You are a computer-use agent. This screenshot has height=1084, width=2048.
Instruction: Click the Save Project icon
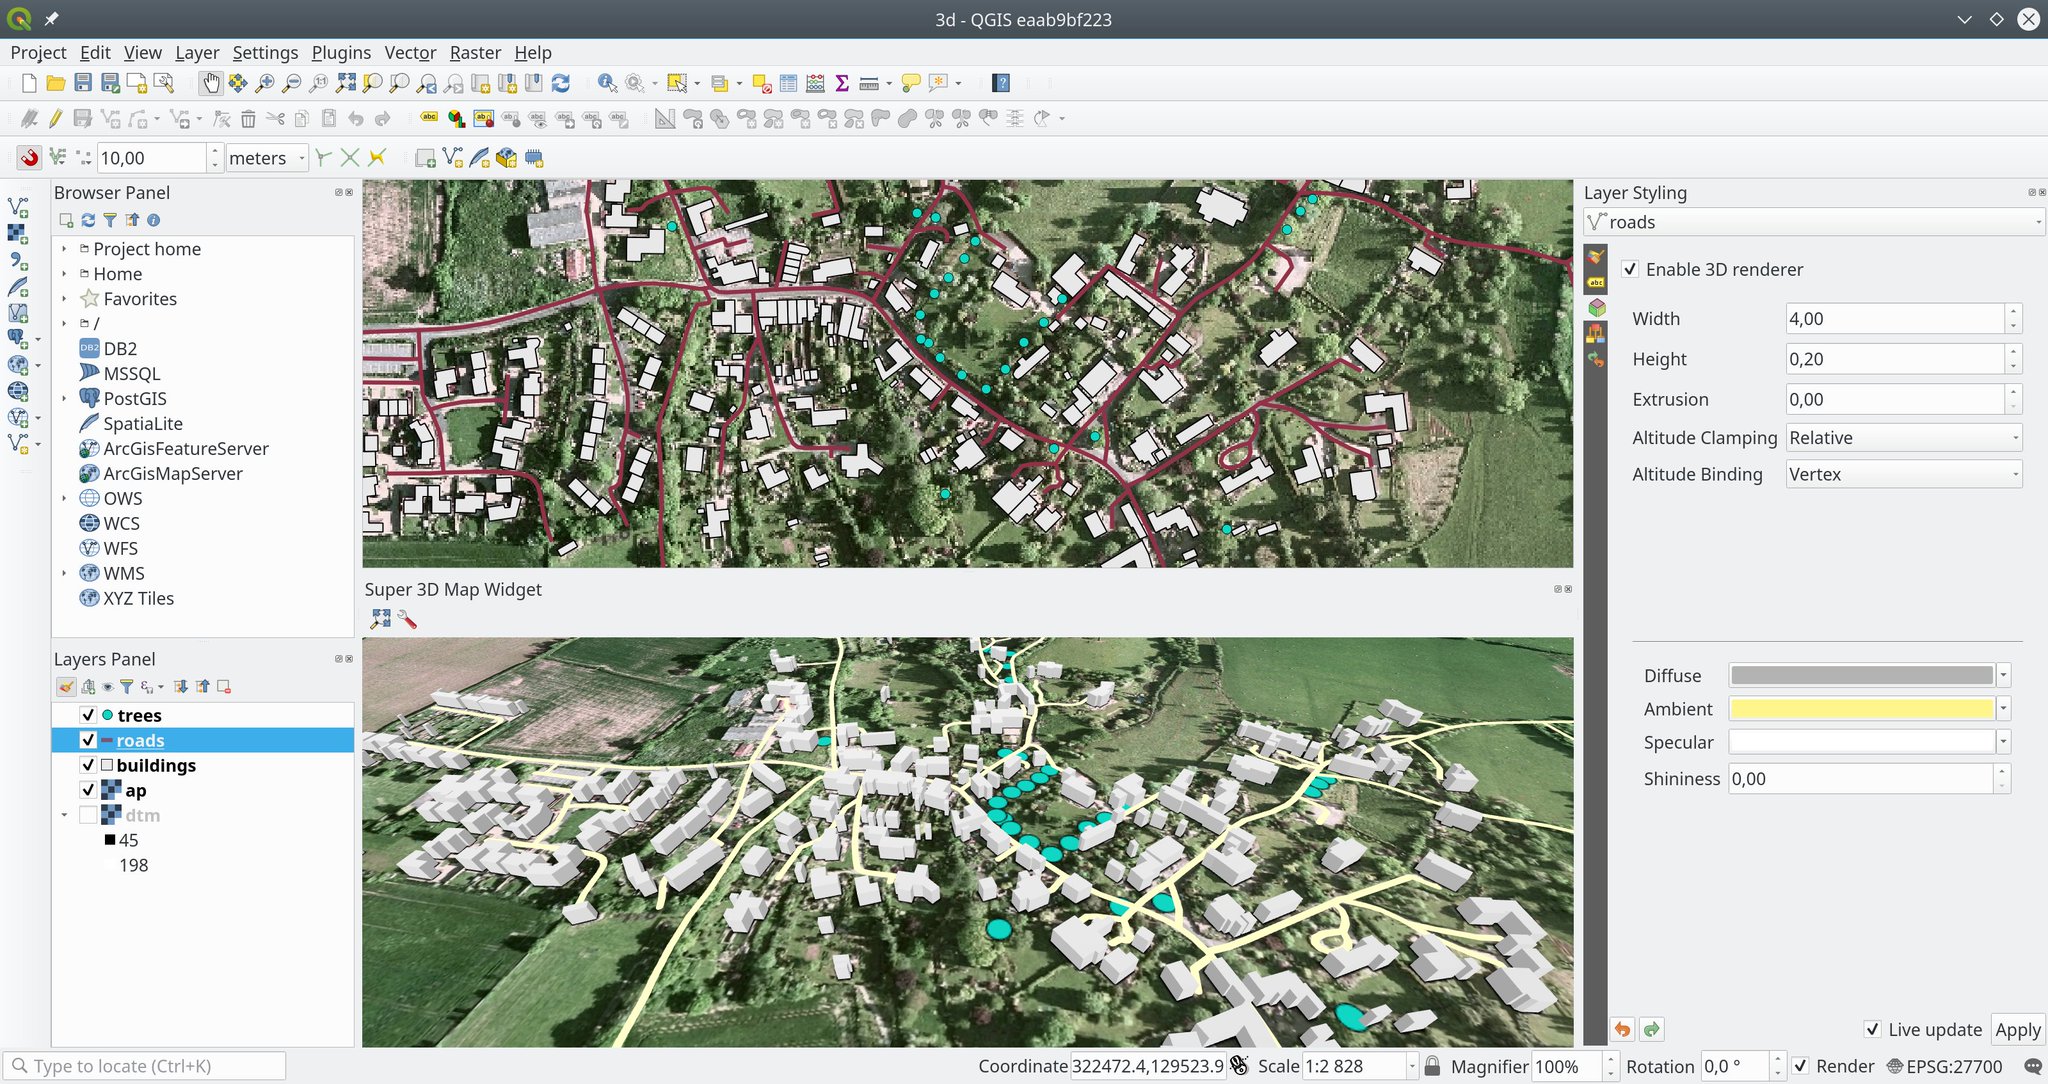click(83, 83)
